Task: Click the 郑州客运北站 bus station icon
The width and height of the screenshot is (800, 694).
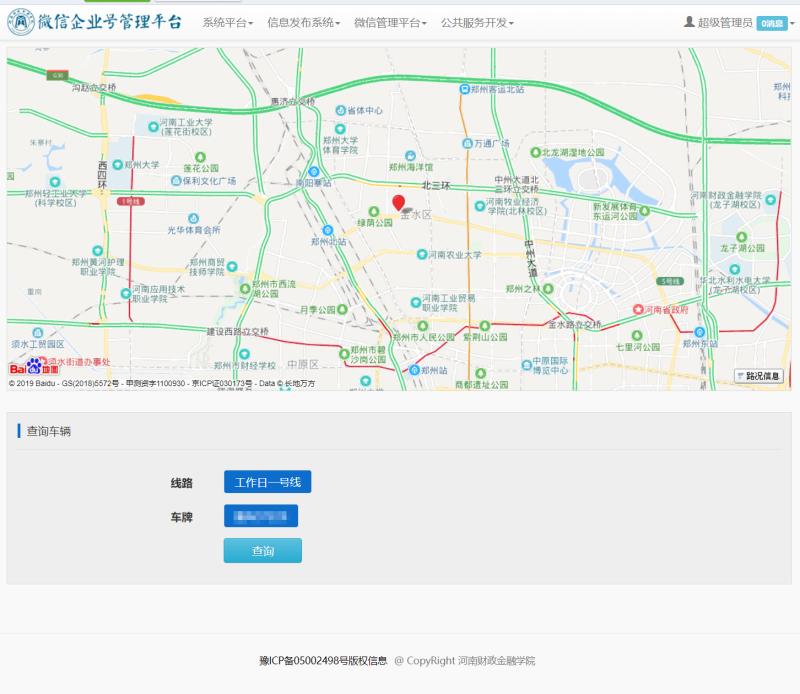Action: click(464, 89)
